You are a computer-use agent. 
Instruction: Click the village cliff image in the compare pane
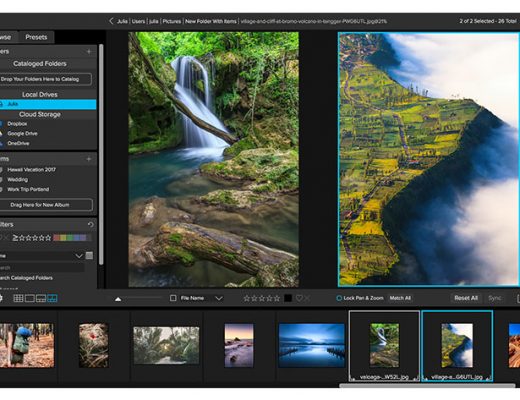coord(429,159)
